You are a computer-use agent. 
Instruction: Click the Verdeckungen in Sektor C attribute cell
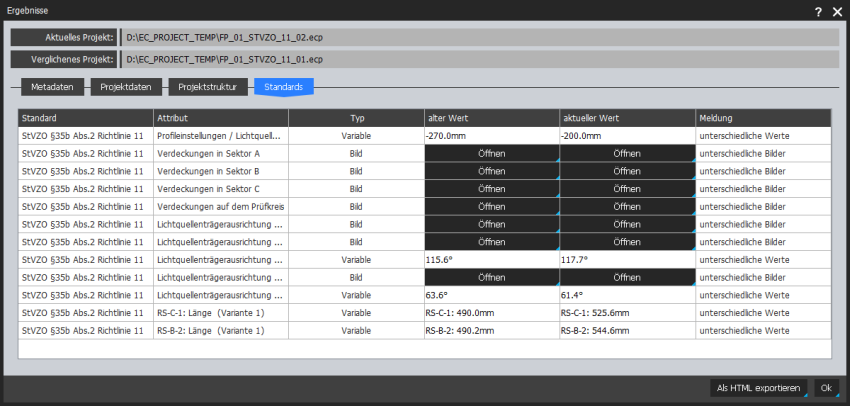coord(221,189)
